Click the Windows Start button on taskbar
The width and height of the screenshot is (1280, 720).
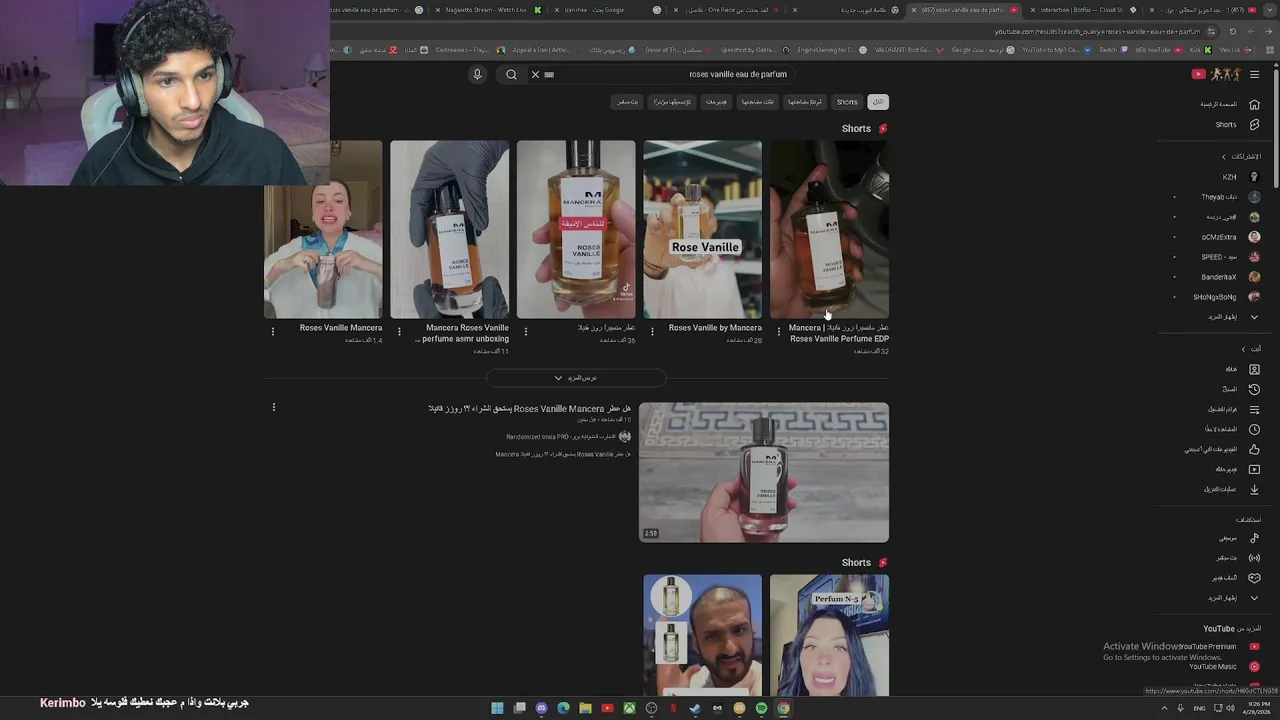497,708
